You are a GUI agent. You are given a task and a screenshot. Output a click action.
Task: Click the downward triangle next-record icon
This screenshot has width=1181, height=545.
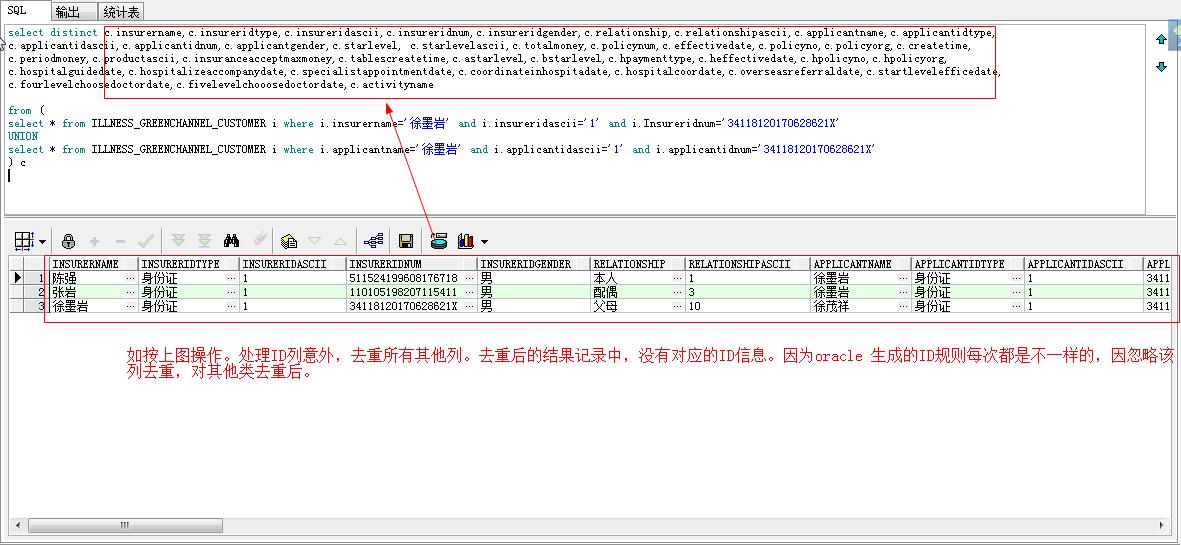point(315,241)
